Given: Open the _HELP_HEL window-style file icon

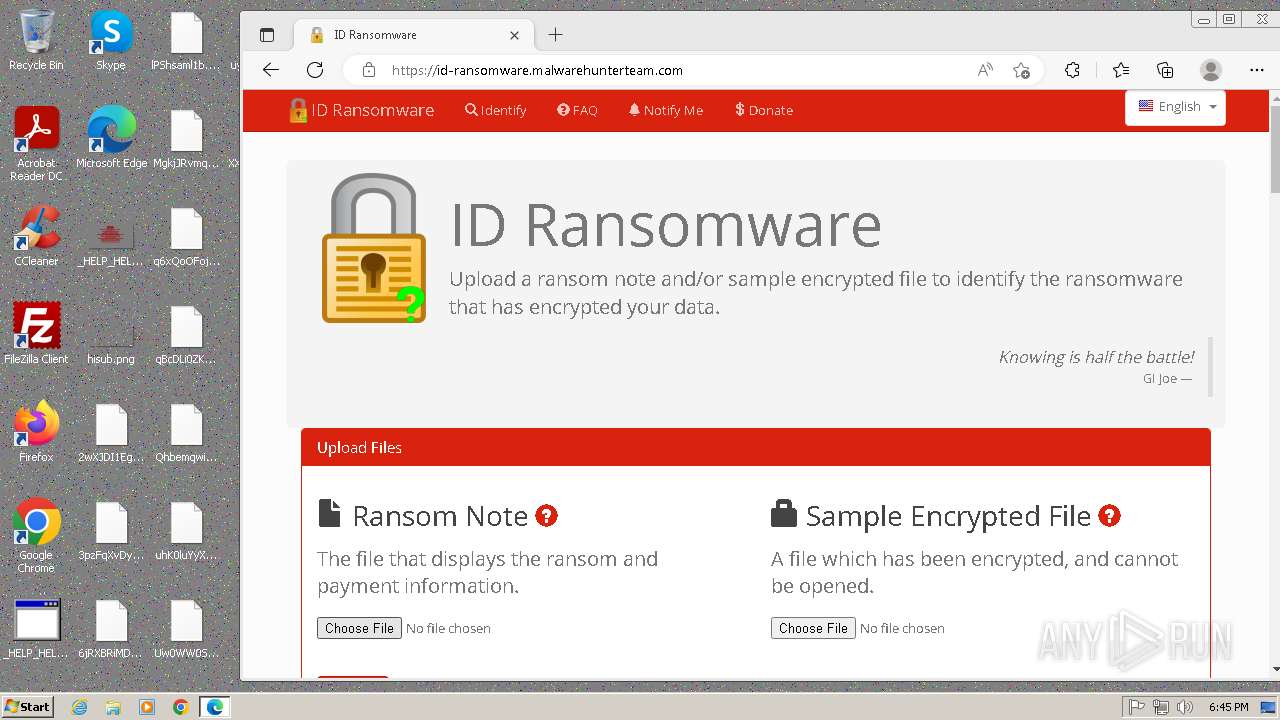Looking at the screenshot, I should (36, 628).
